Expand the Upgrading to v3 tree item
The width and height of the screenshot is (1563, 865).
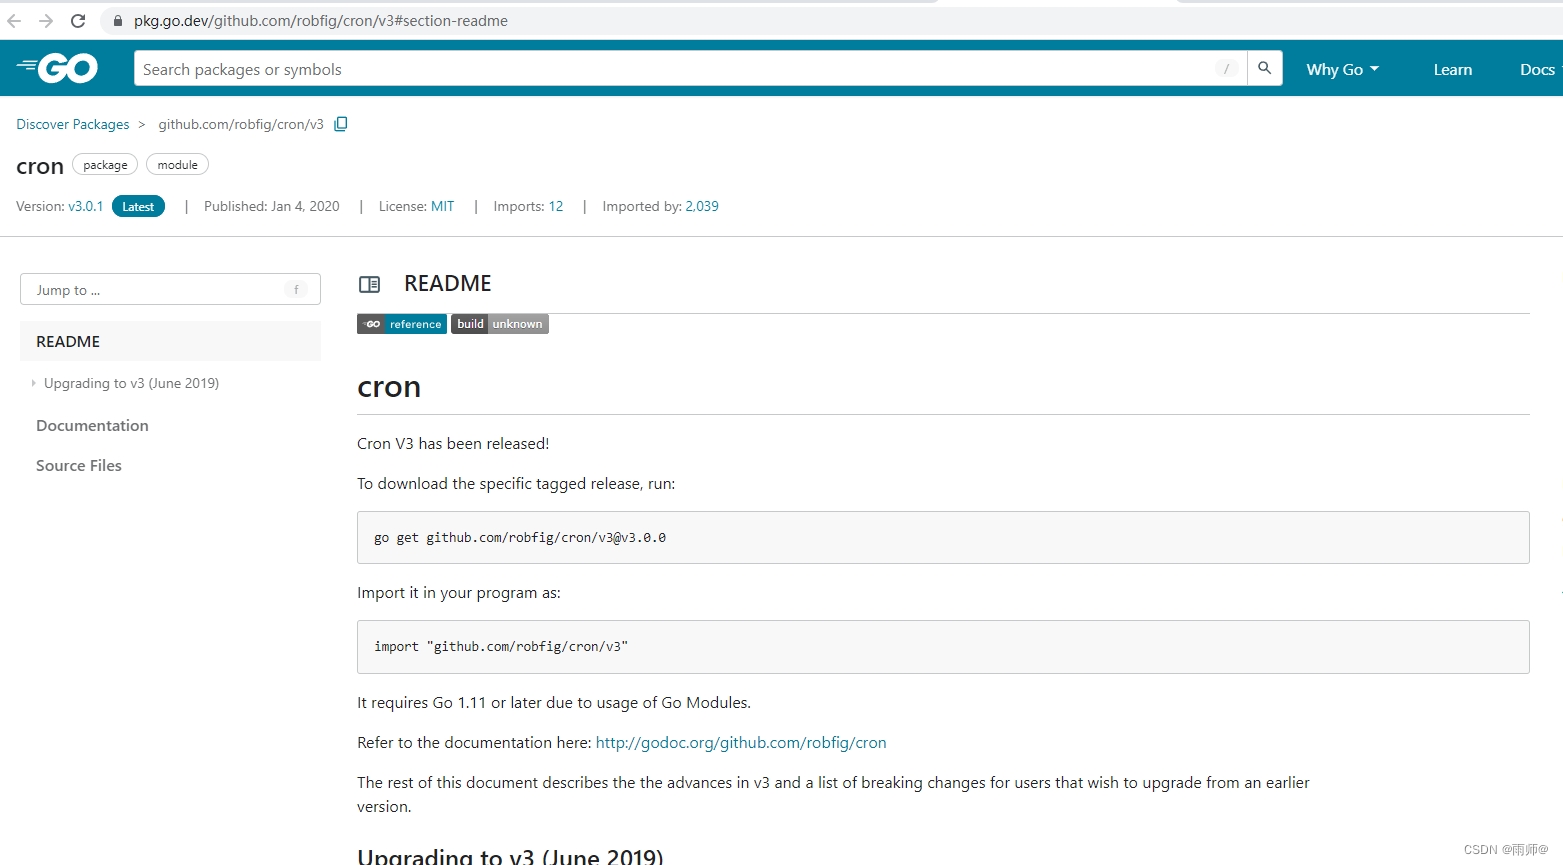click(x=33, y=383)
